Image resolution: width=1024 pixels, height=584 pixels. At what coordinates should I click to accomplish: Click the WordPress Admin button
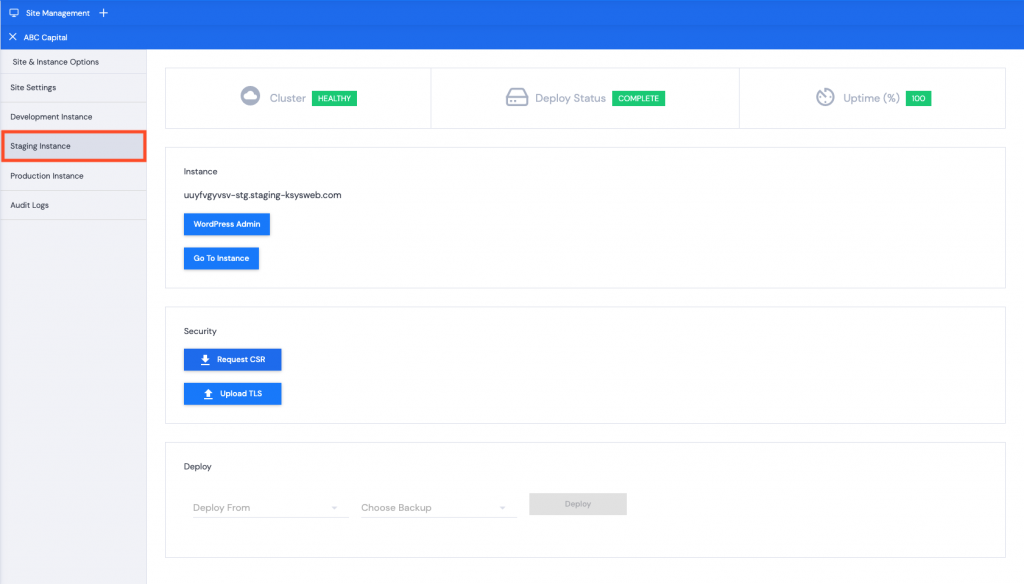(x=227, y=224)
